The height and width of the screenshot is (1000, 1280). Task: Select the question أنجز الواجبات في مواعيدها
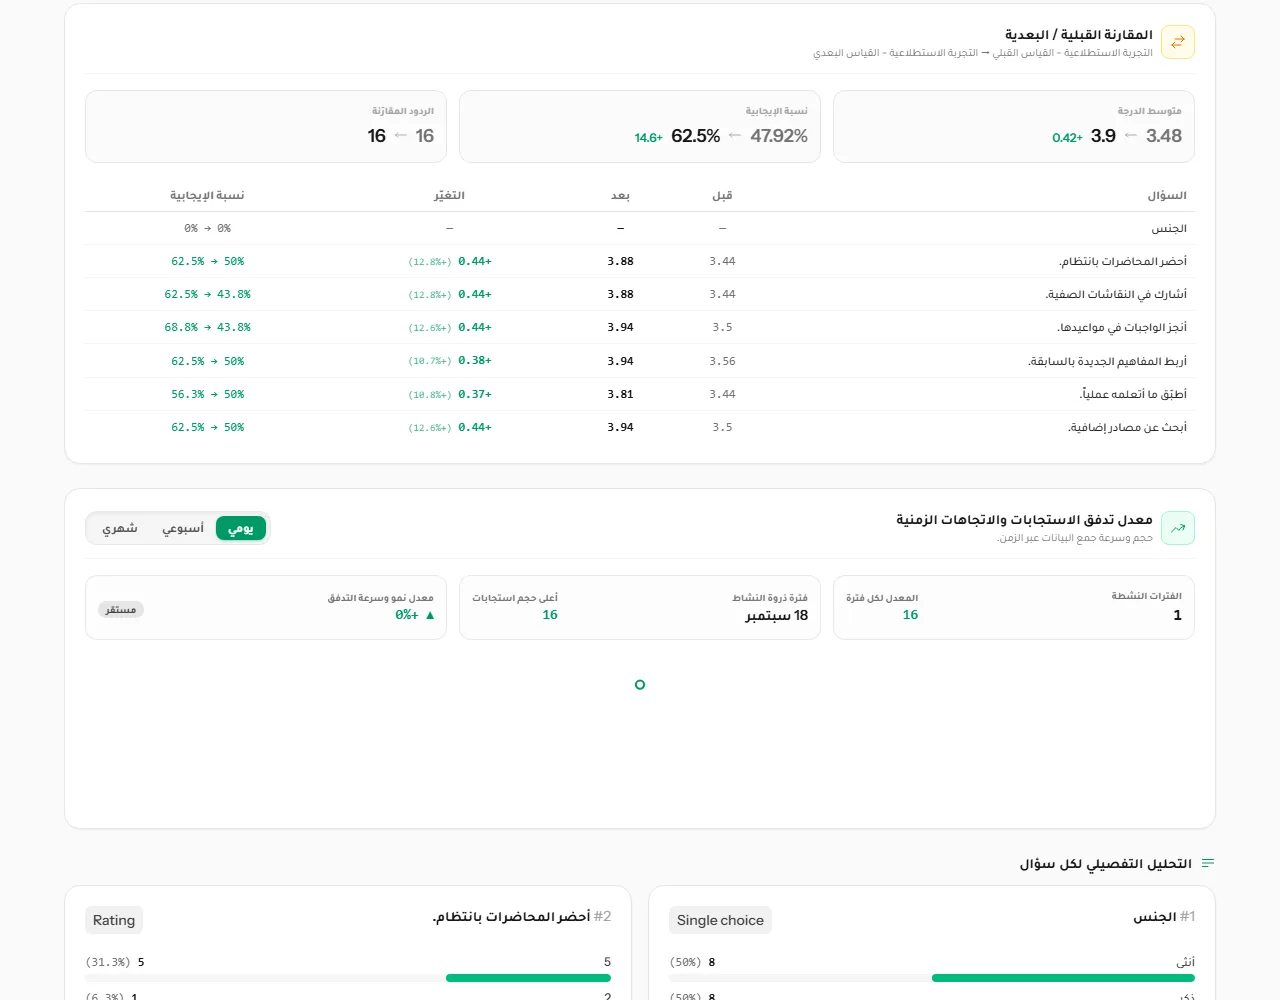click(1122, 327)
